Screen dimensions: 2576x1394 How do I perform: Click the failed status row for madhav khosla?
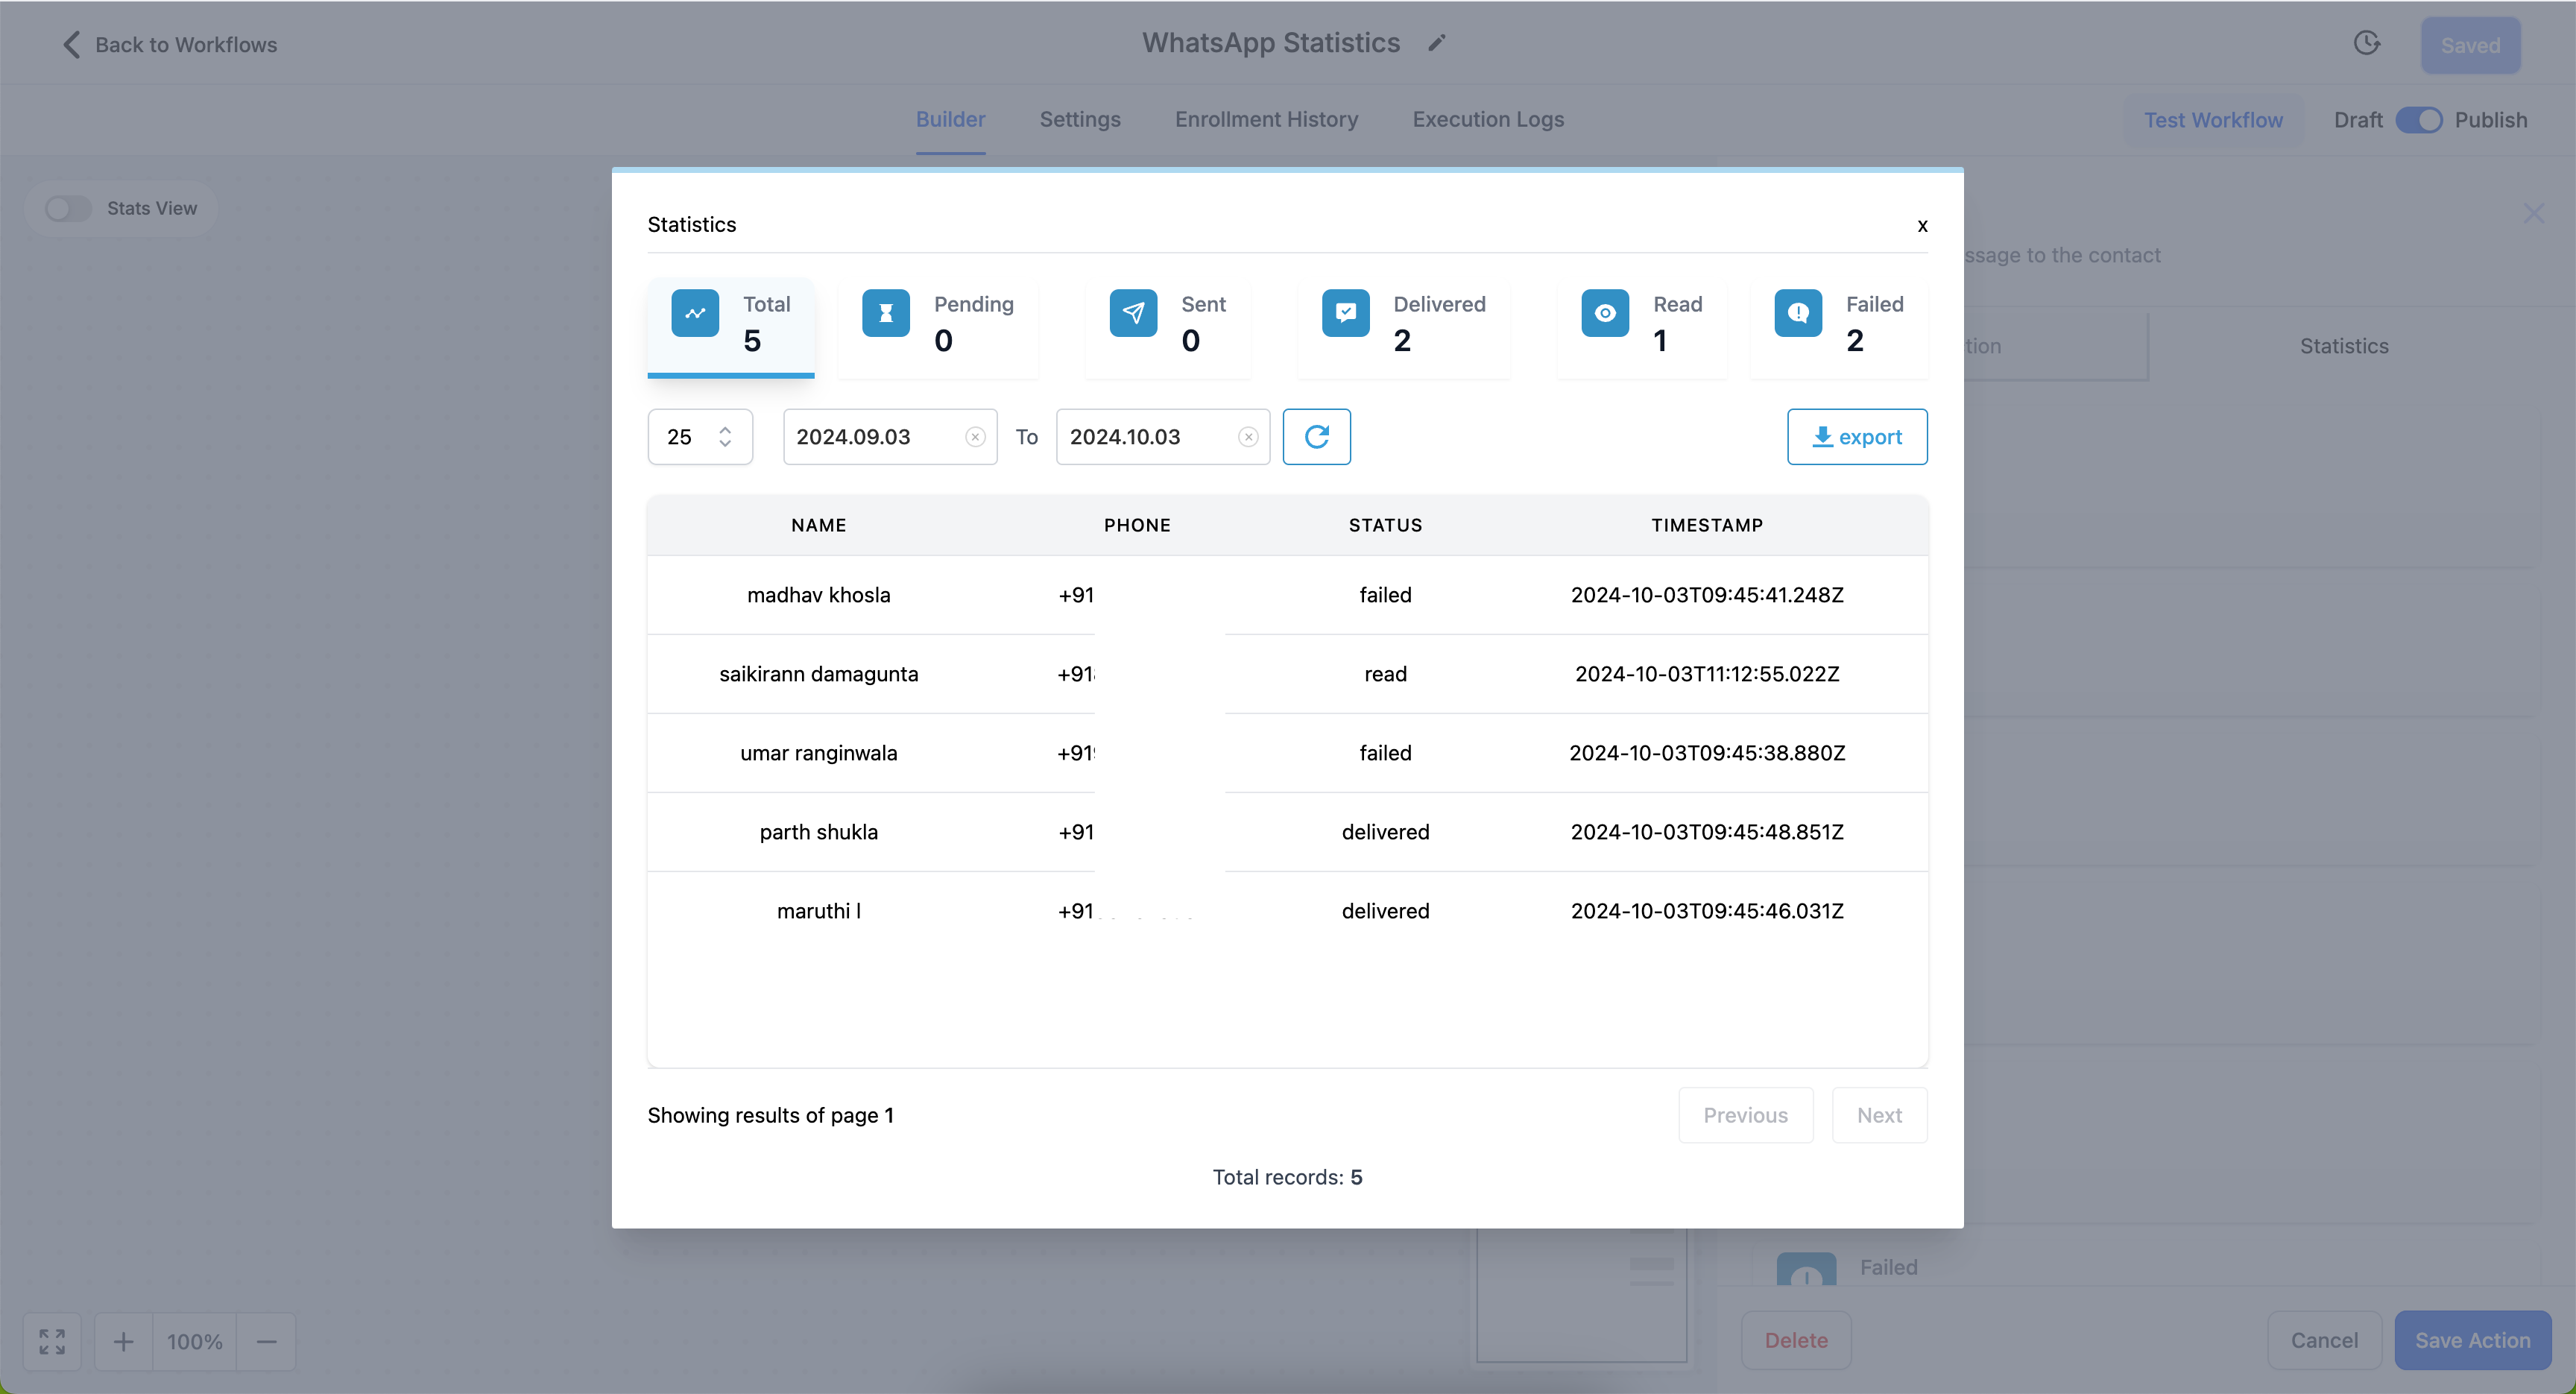[1287, 594]
